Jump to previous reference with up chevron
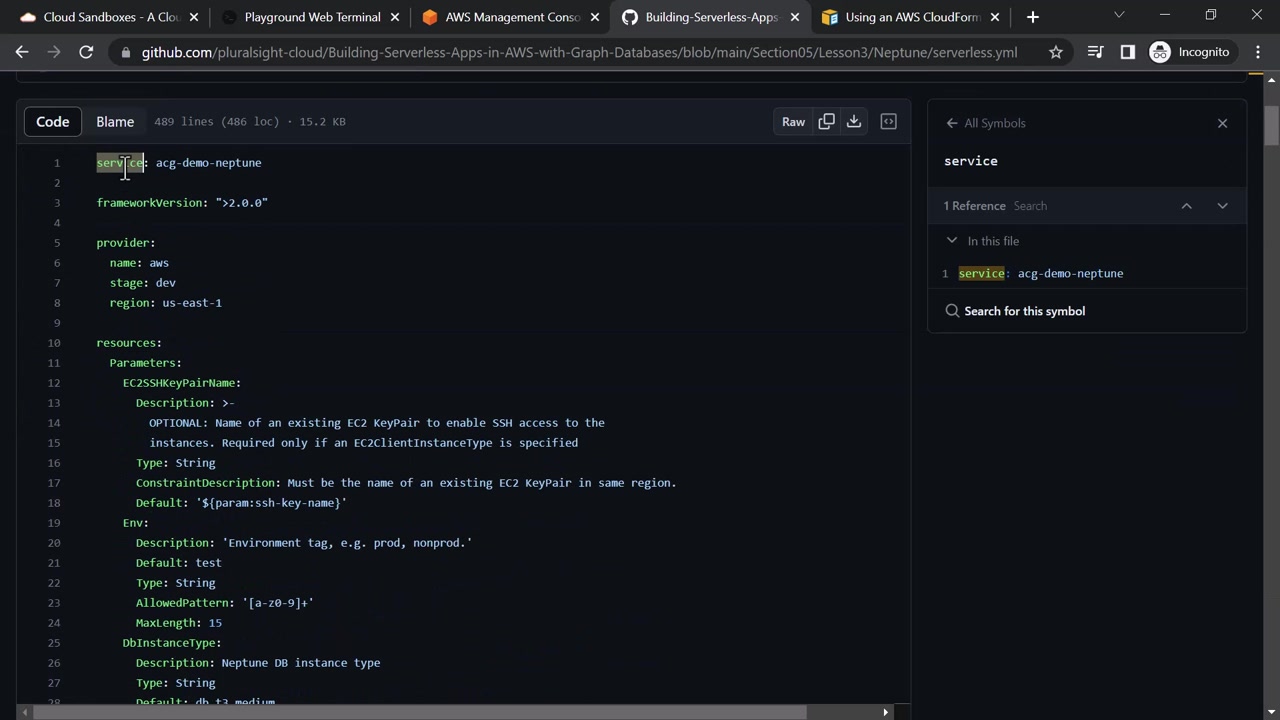The width and height of the screenshot is (1280, 720). (x=1187, y=206)
